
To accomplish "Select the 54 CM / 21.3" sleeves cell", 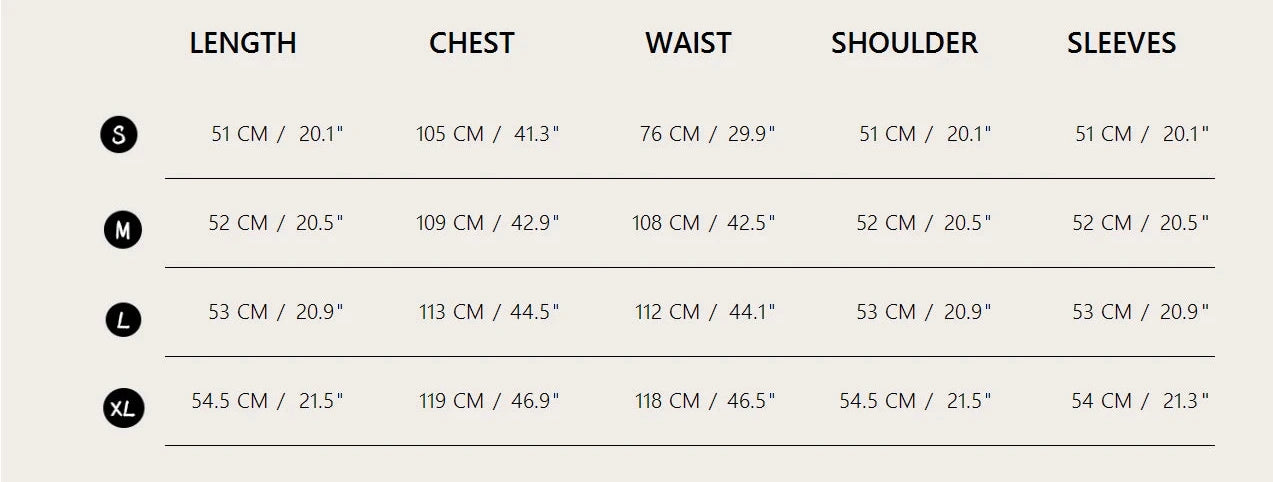I will click(1141, 401).
